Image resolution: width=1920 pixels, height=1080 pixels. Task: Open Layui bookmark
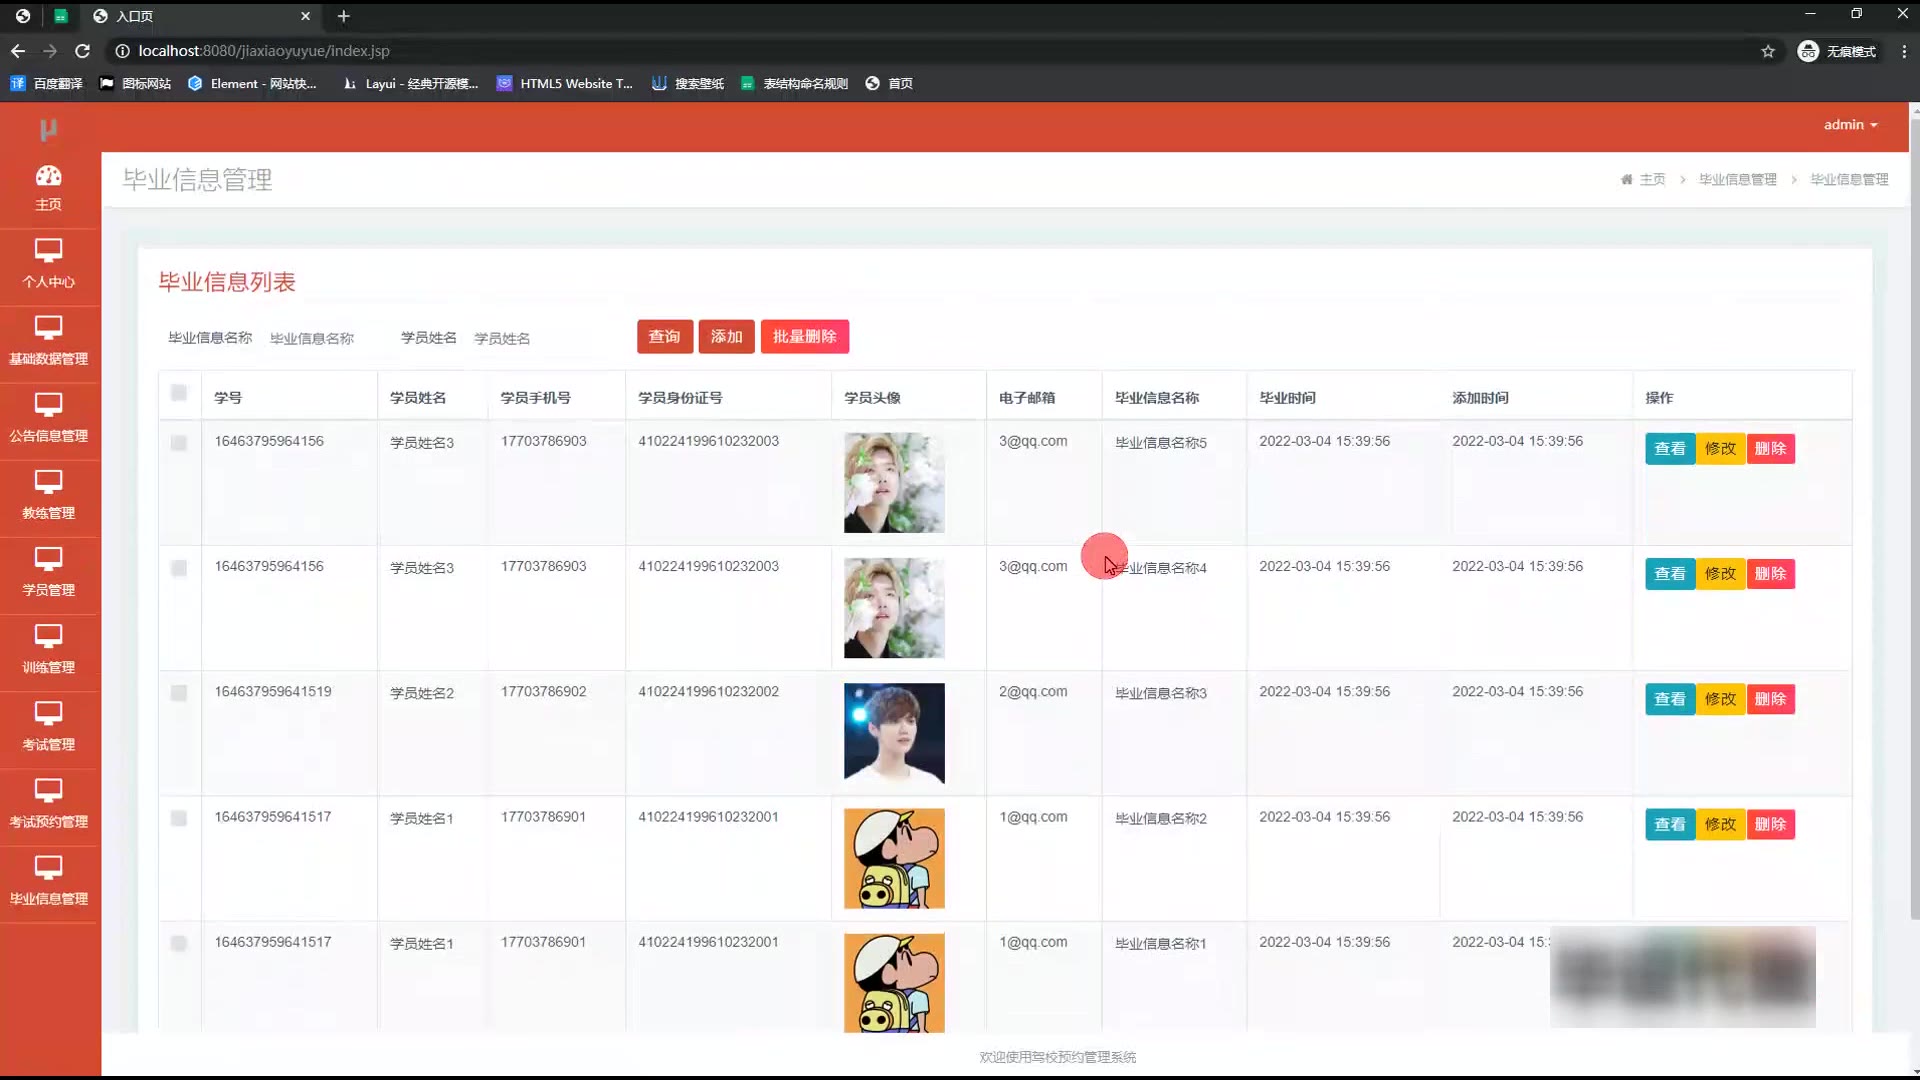[410, 84]
